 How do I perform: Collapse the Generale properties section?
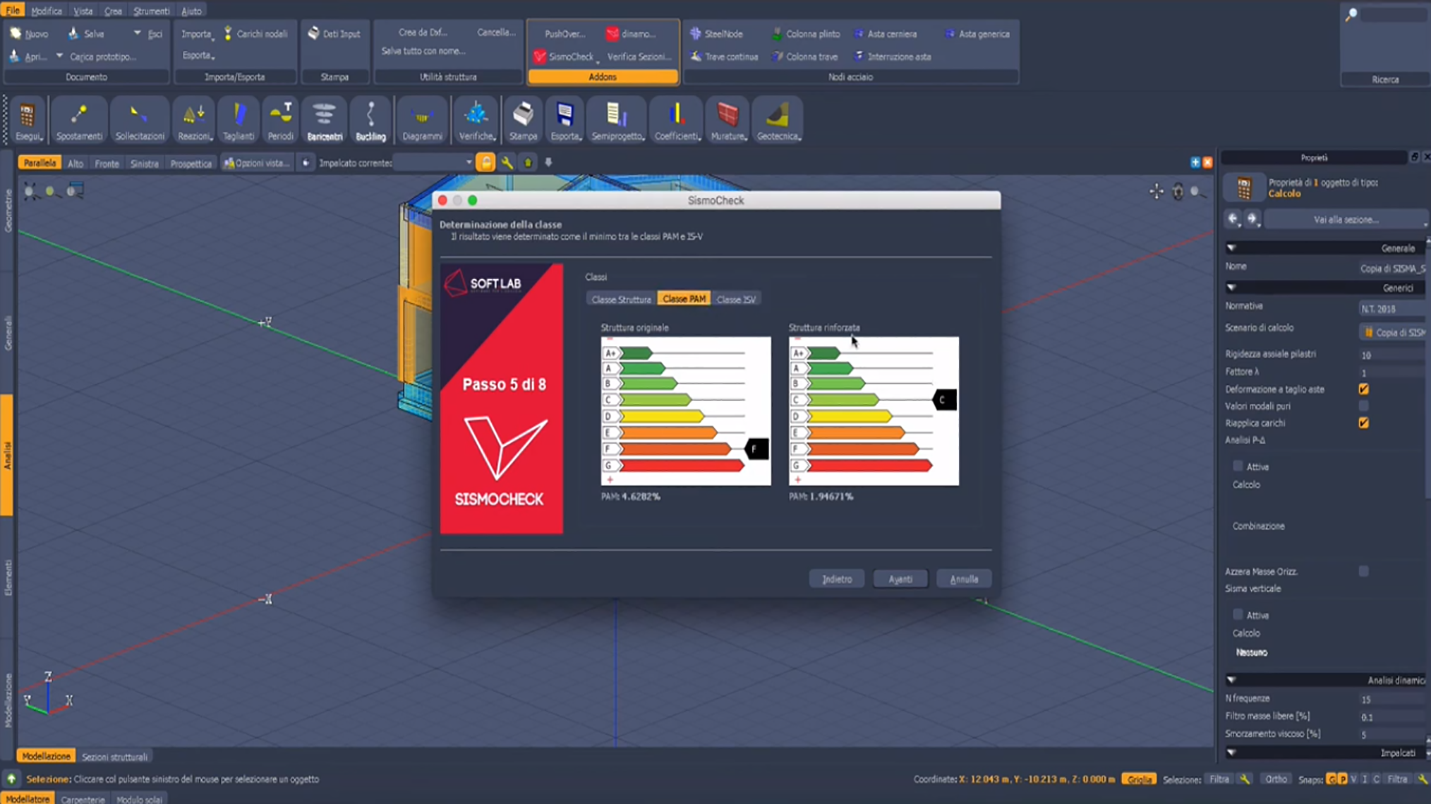point(1232,248)
